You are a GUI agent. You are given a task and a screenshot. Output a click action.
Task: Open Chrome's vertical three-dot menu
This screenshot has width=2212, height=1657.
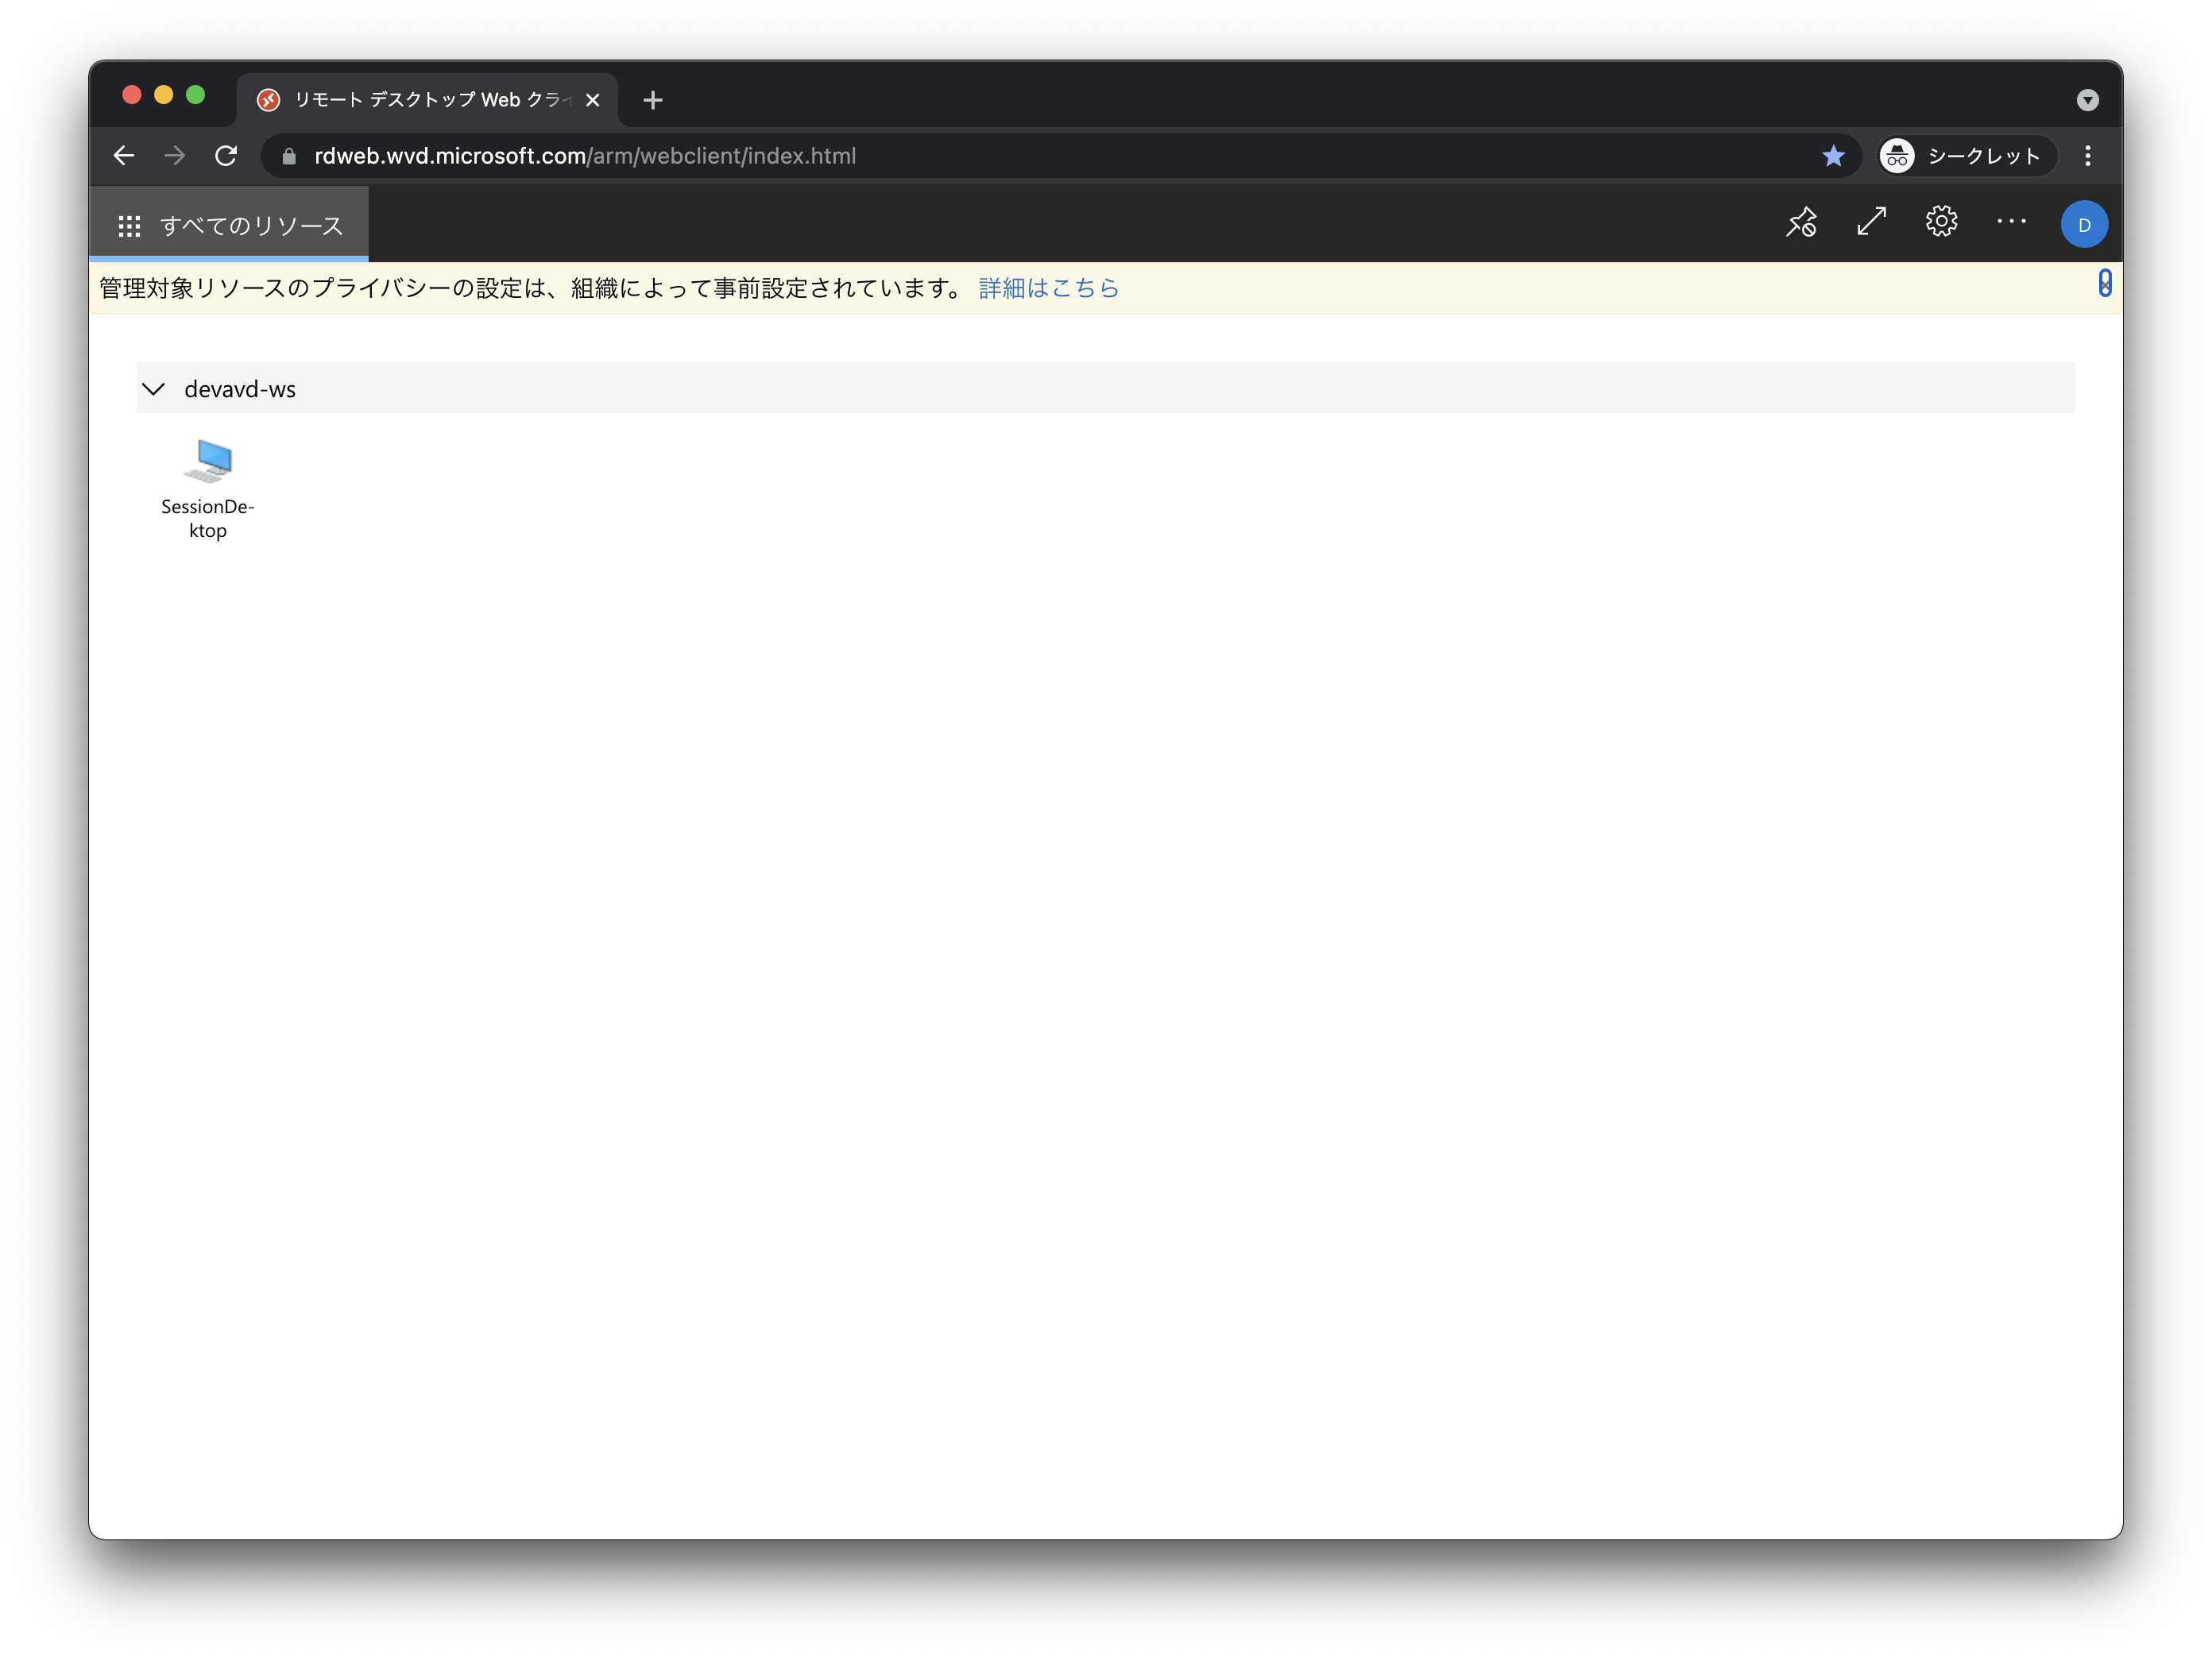tap(2087, 156)
